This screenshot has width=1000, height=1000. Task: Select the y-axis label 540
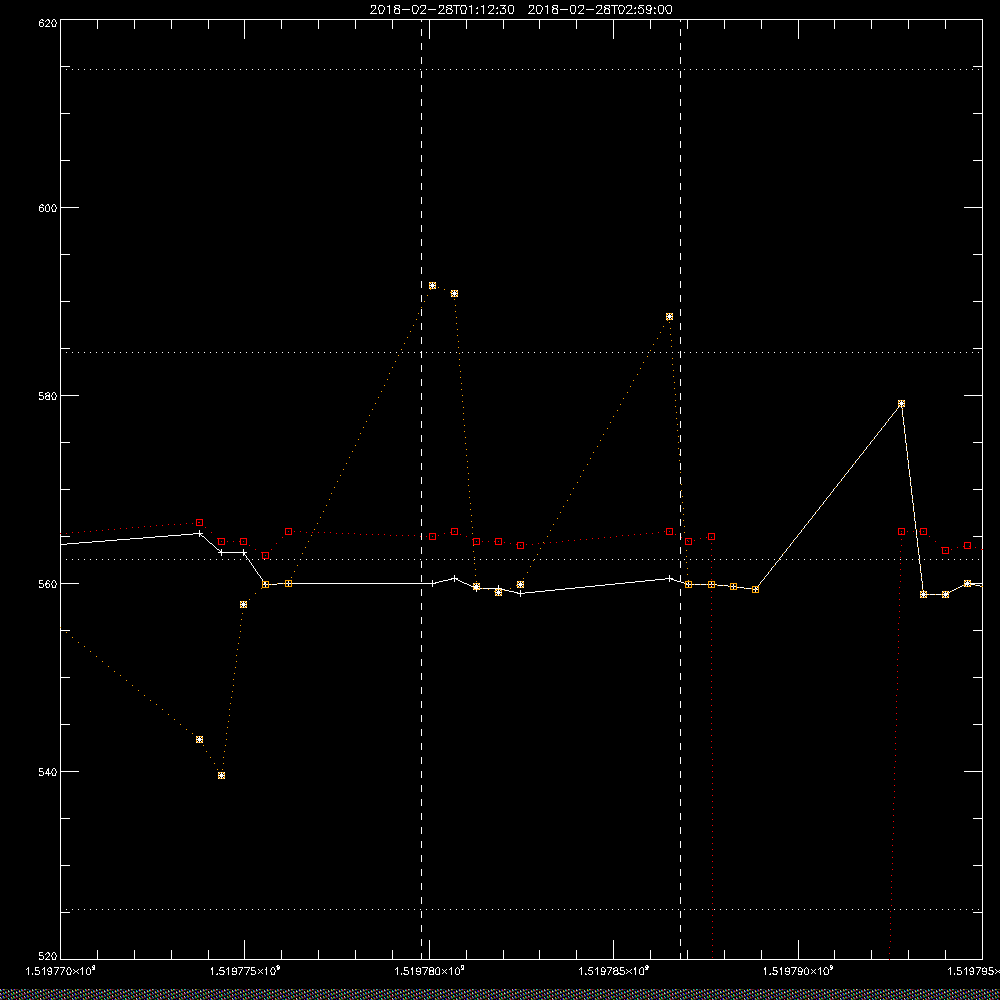[x=48, y=772]
